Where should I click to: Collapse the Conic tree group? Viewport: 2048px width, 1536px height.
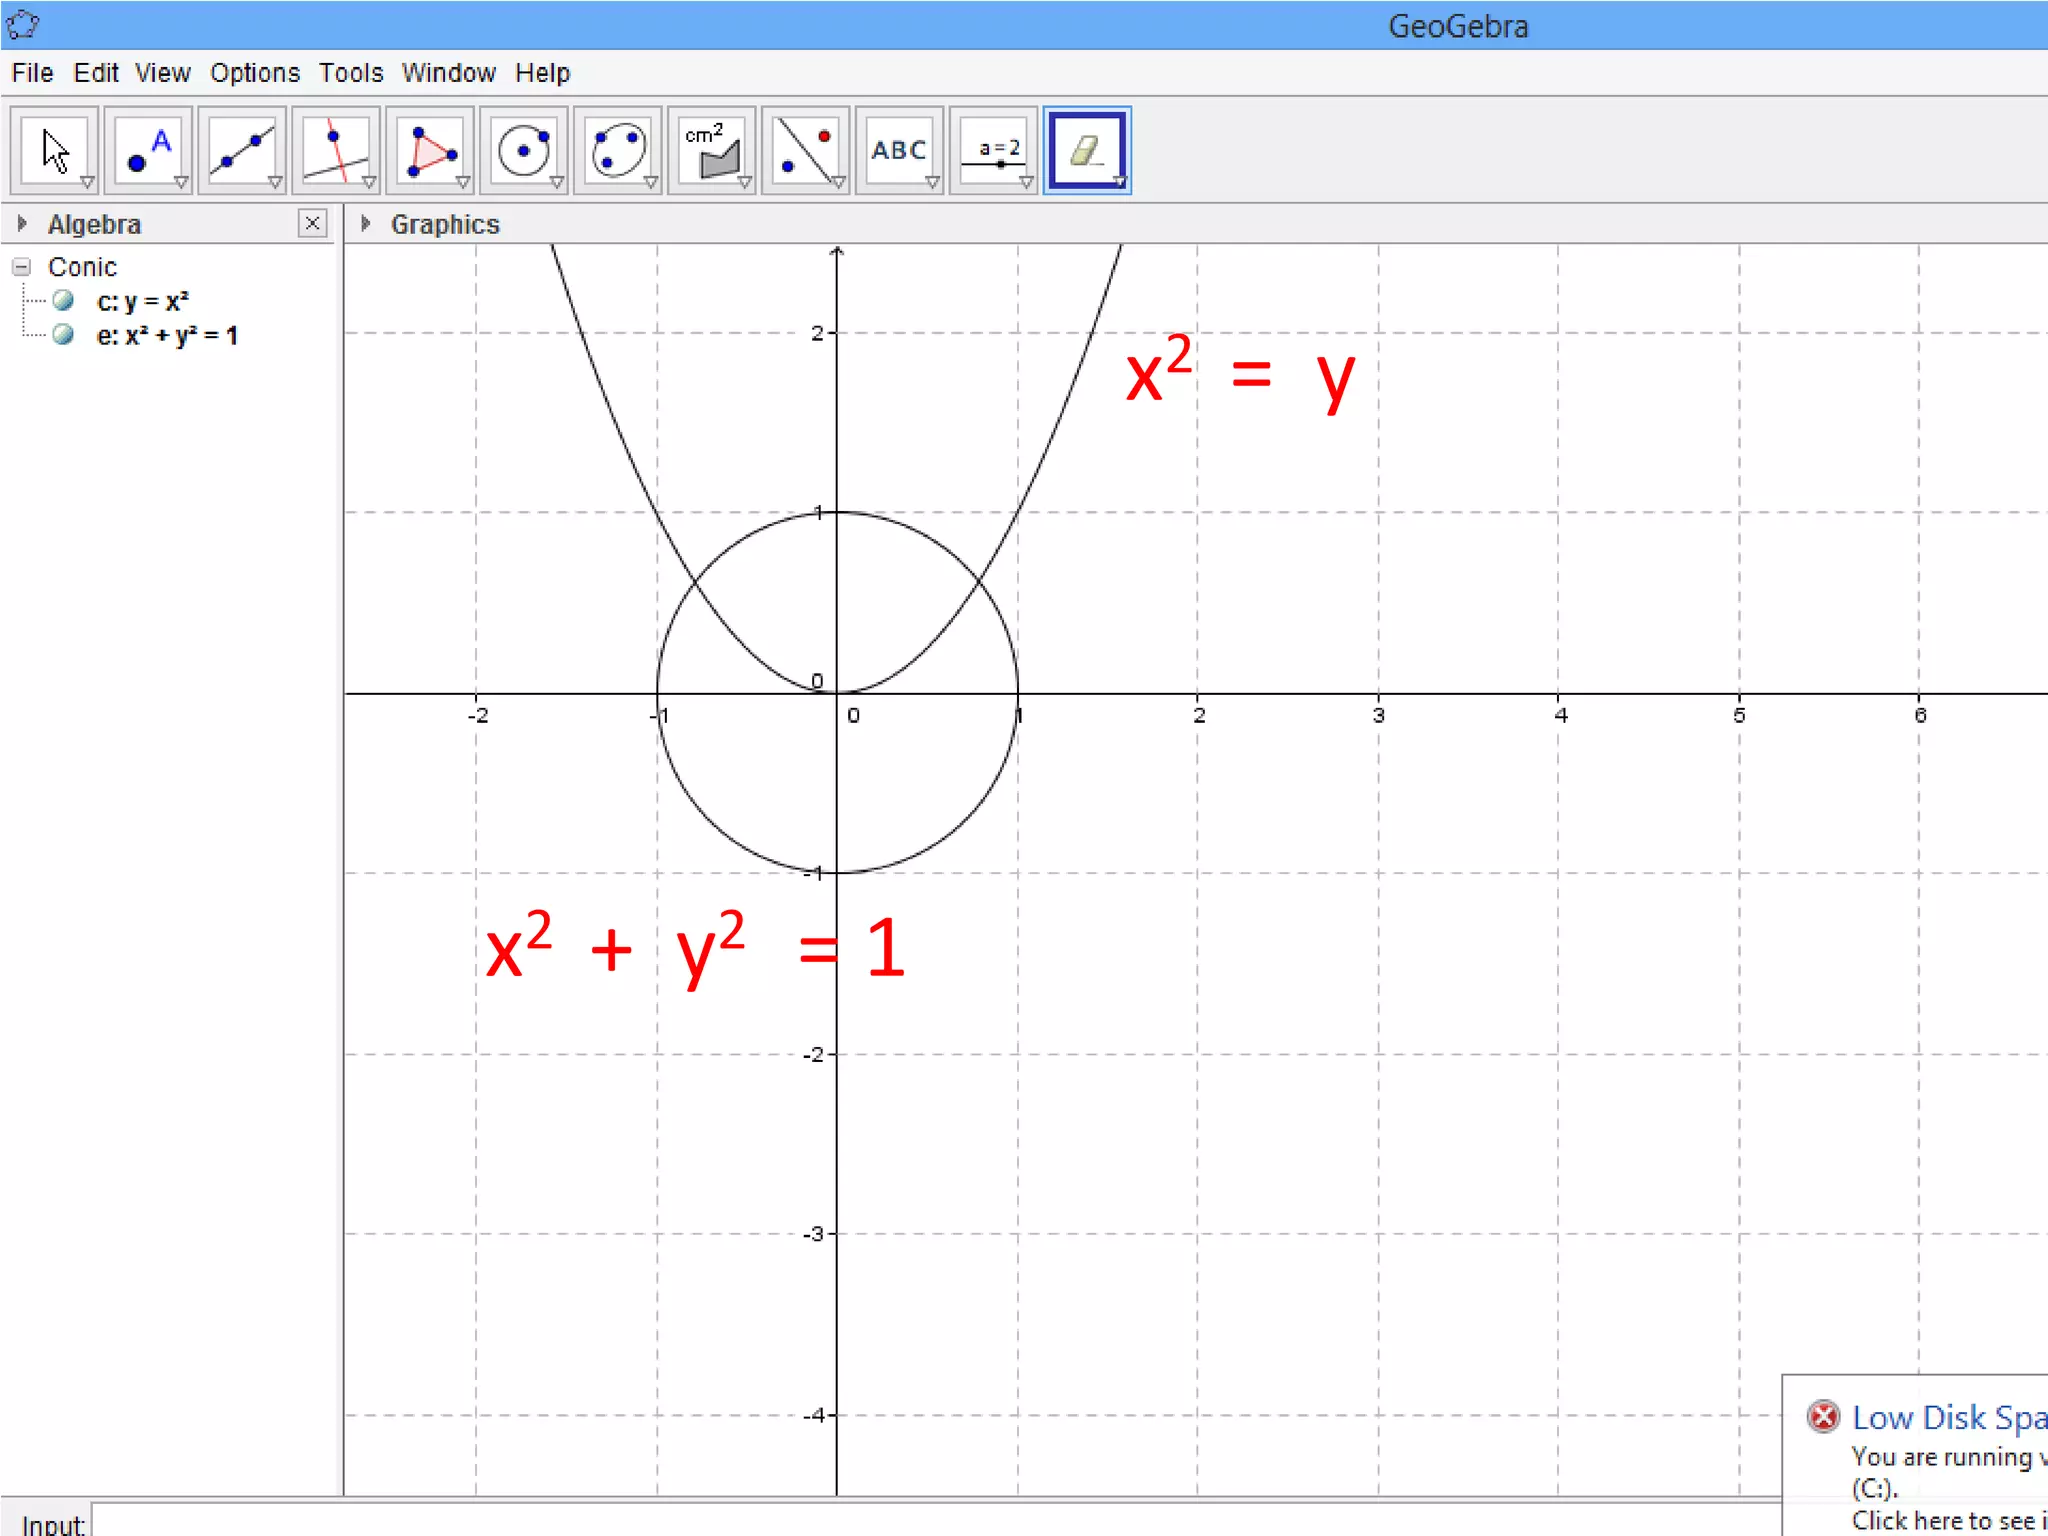point(22,267)
